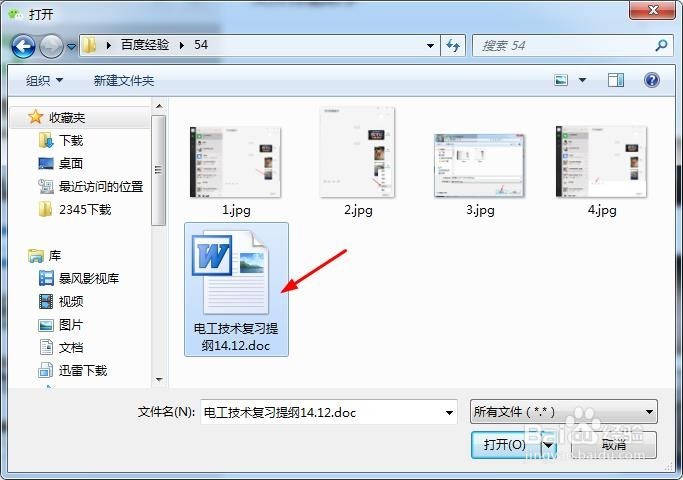
Task: Open 2345下载 folder in sidebar
Action: coord(85,210)
